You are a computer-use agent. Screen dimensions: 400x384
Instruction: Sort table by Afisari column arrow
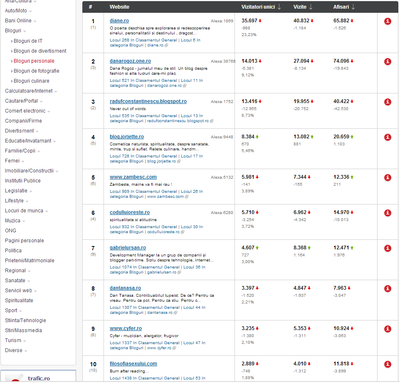[353, 7]
